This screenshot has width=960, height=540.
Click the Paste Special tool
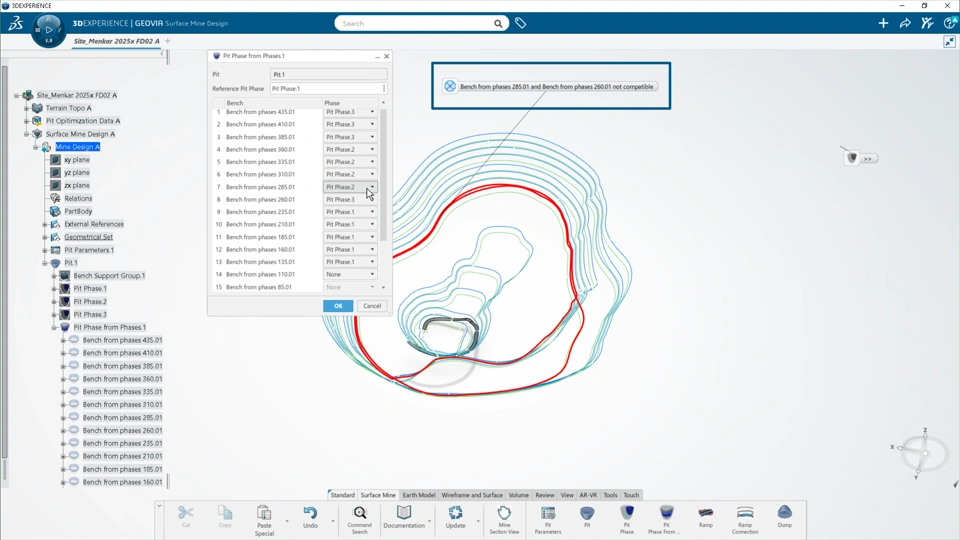tap(264, 520)
